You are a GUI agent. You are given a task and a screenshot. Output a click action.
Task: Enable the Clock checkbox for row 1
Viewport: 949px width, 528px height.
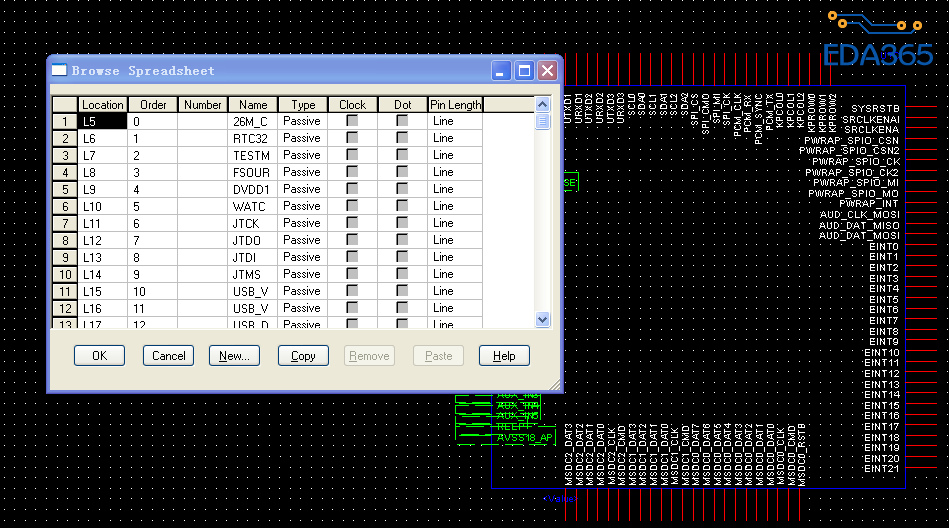click(x=352, y=121)
